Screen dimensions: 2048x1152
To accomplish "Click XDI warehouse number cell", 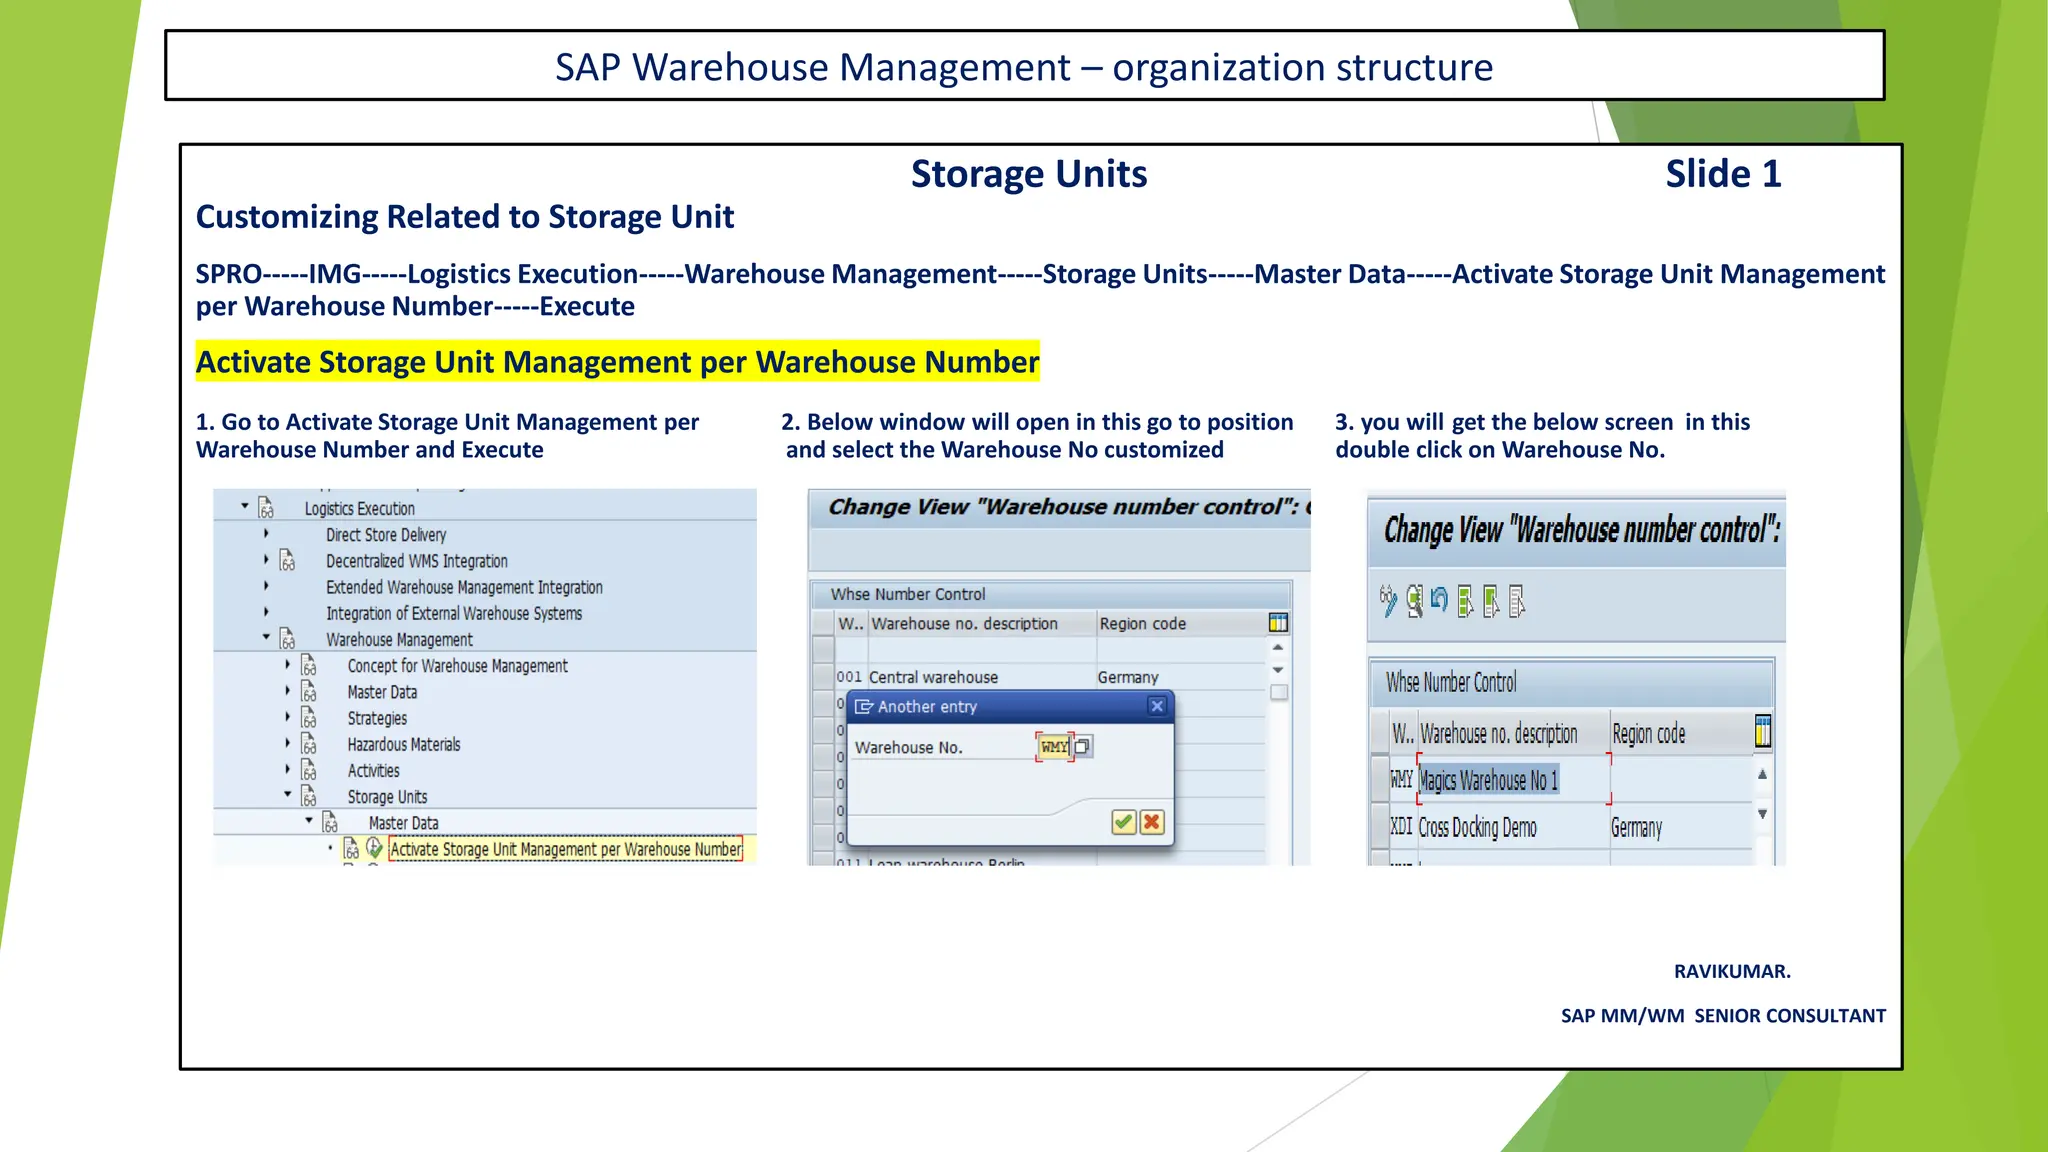I will point(1402,826).
